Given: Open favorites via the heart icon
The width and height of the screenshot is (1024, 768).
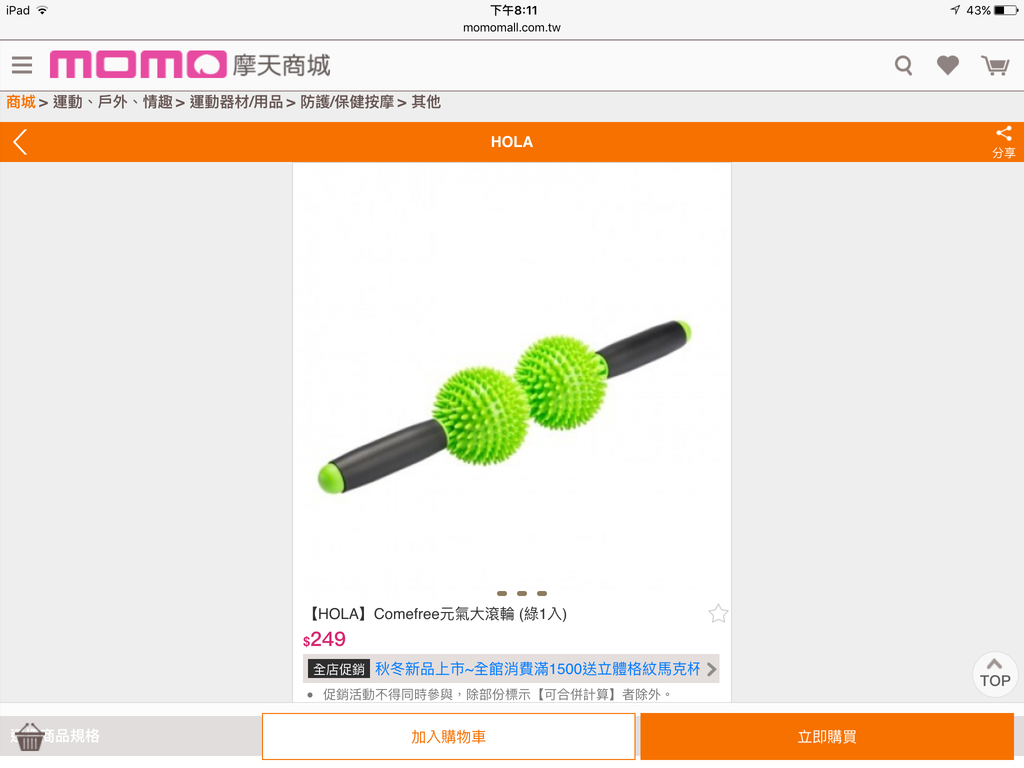Looking at the screenshot, I should click(x=948, y=65).
